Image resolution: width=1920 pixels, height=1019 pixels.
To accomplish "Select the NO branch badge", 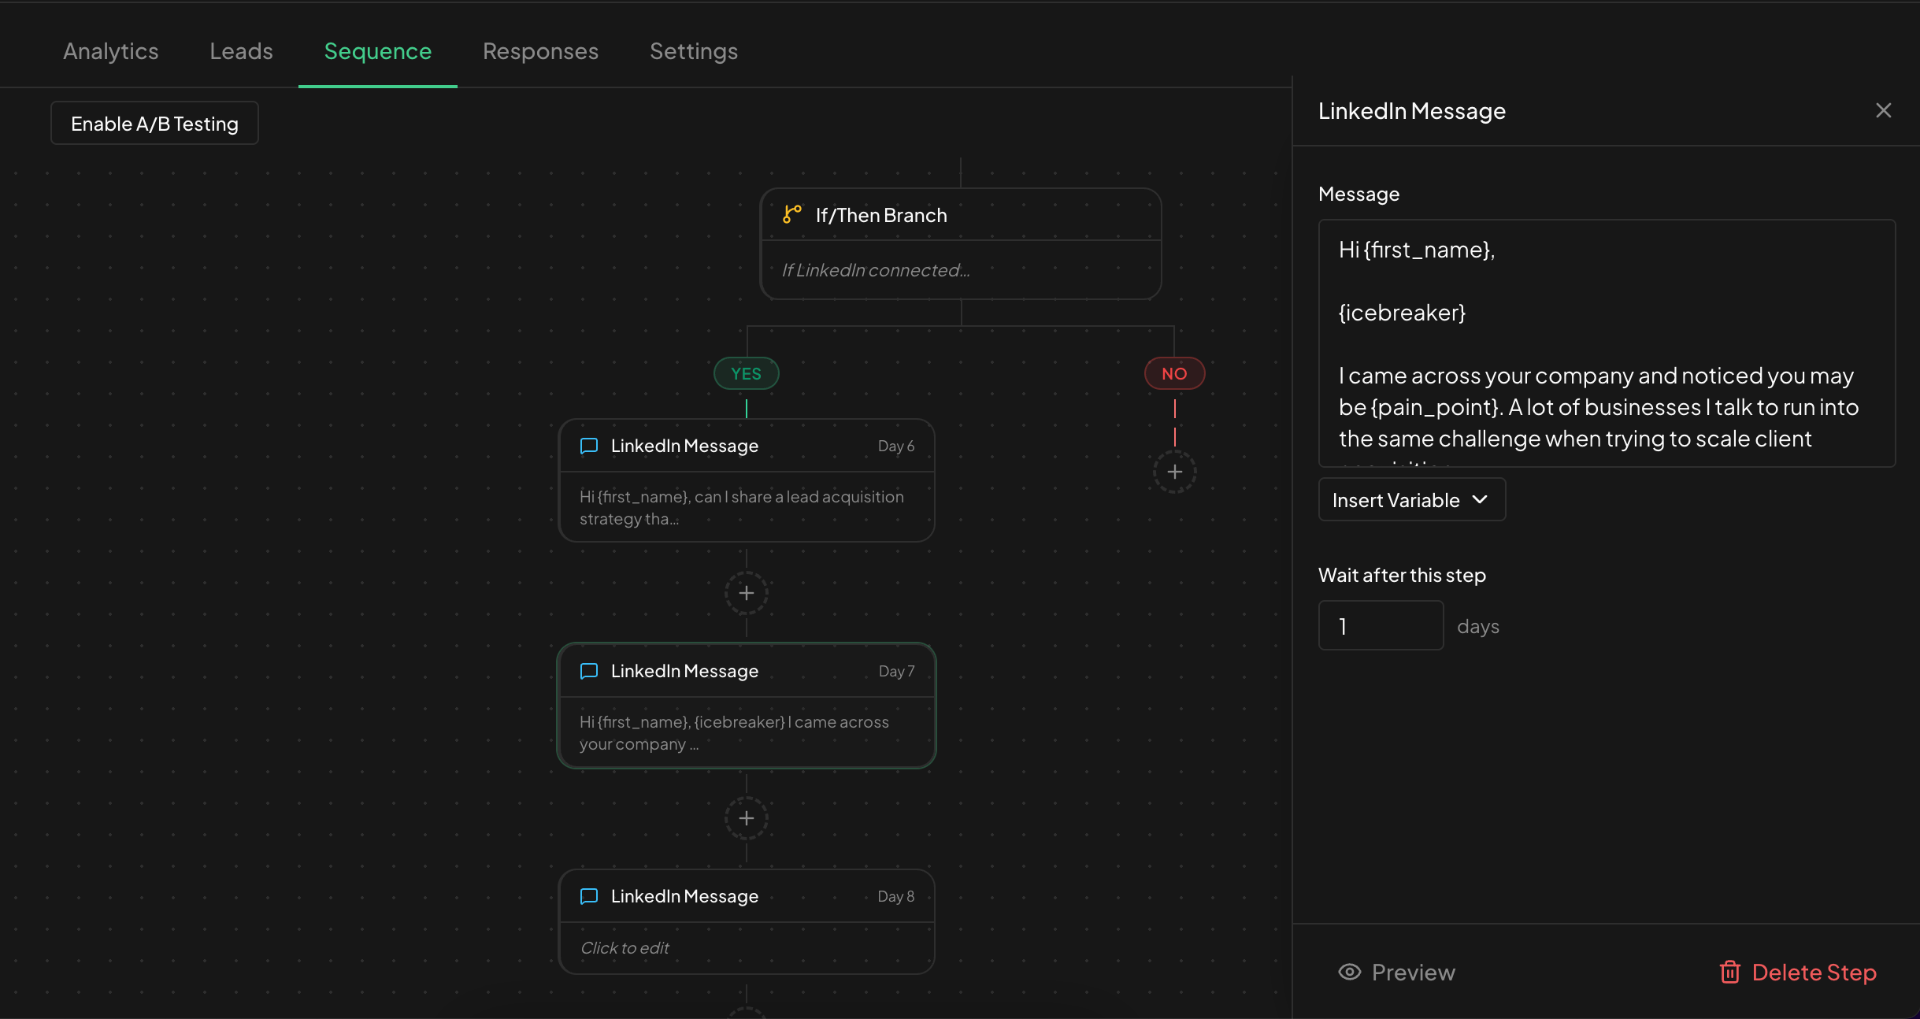I will coord(1175,374).
